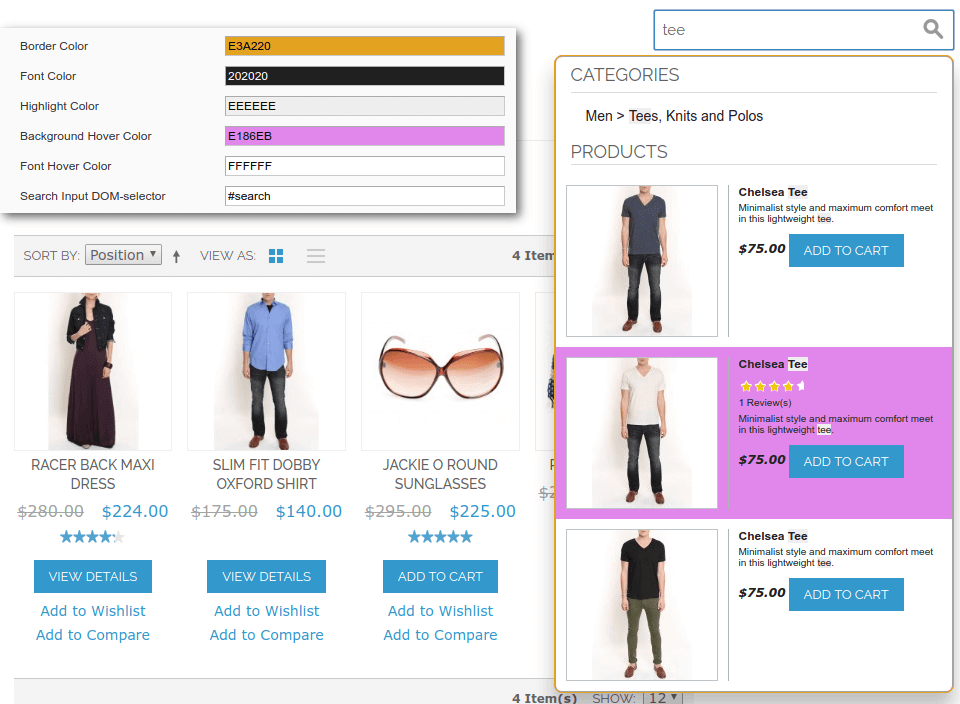Image resolution: width=960 pixels, height=704 pixels.
Task: Select Men > Tees, Knits and Polos category
Action: point(674,116)
